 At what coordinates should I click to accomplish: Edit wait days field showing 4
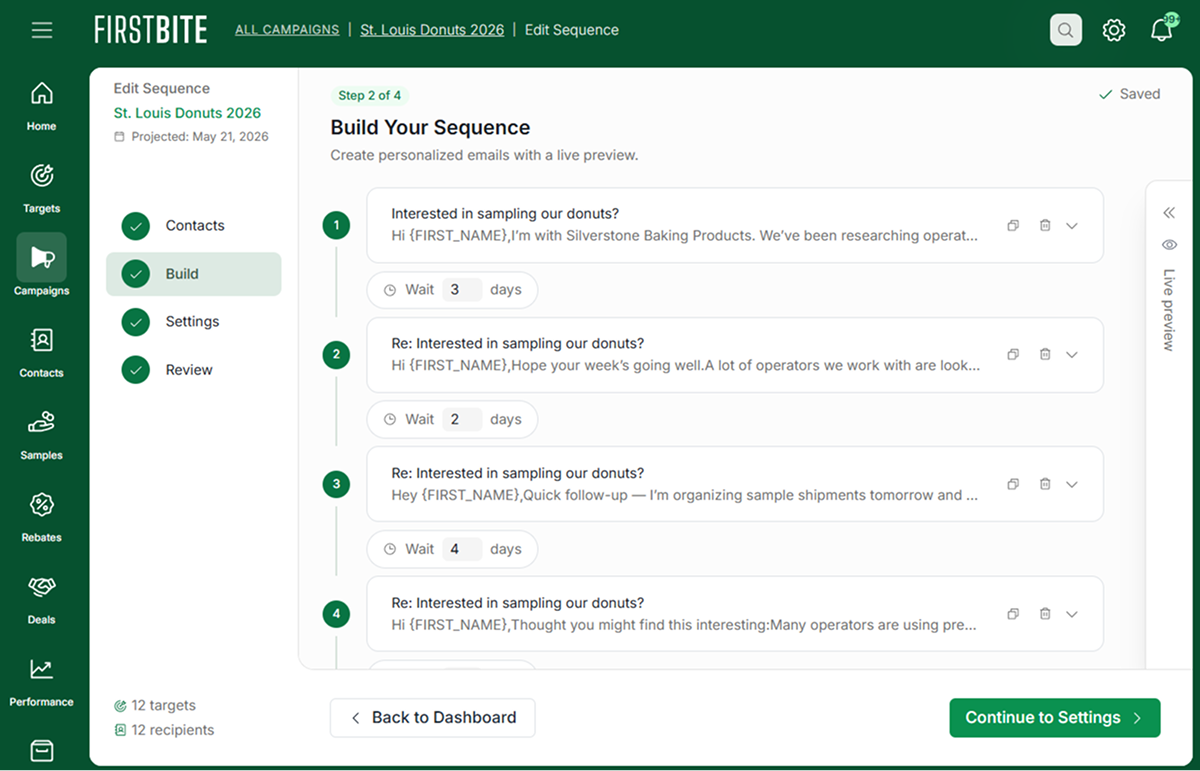click(462, 549)
